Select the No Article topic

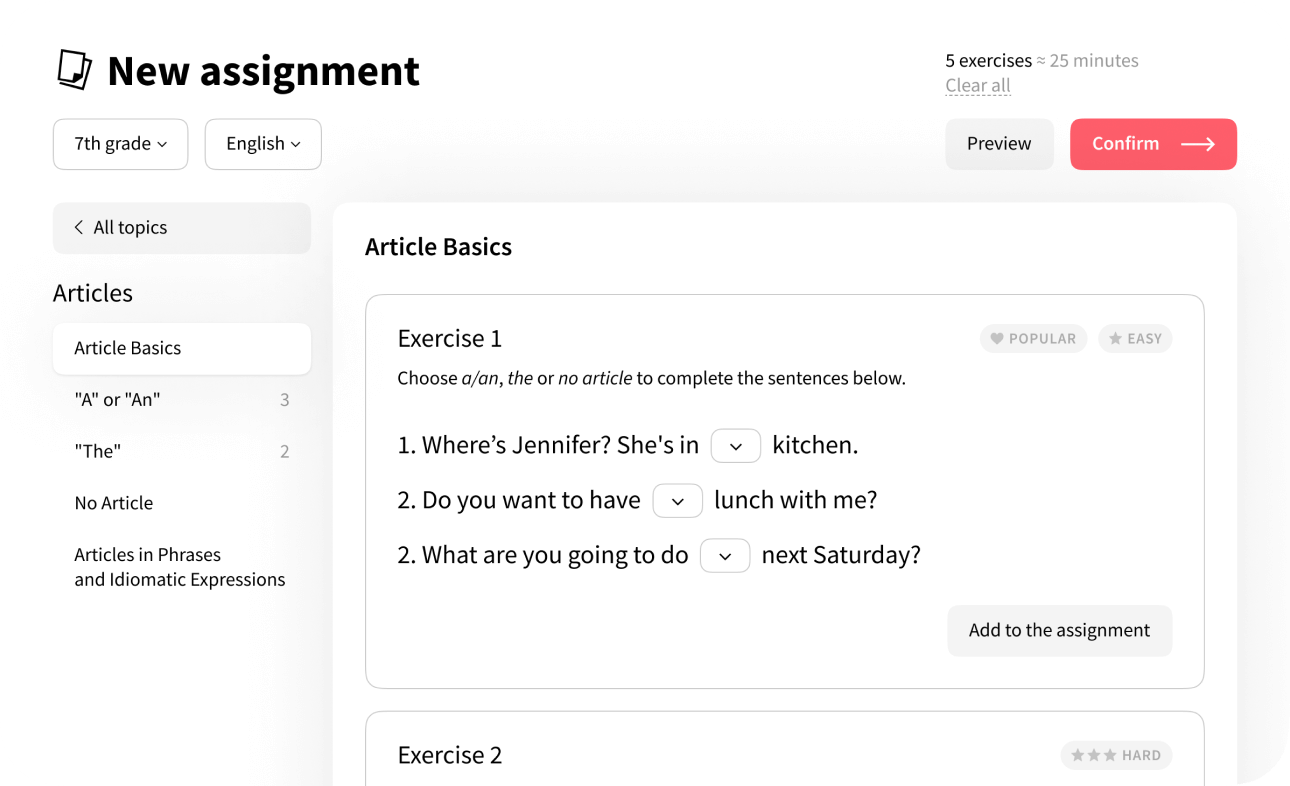pos(114,503)
